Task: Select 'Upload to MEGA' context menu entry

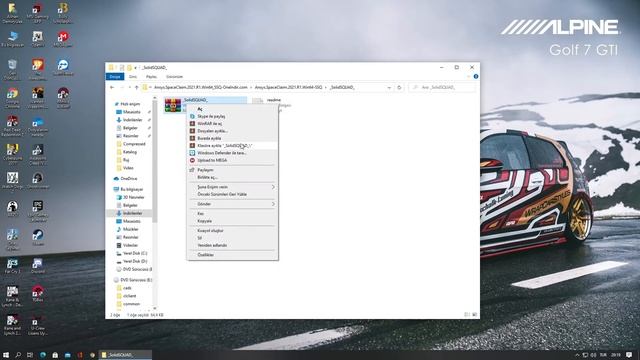Action: tap(233, 160)
